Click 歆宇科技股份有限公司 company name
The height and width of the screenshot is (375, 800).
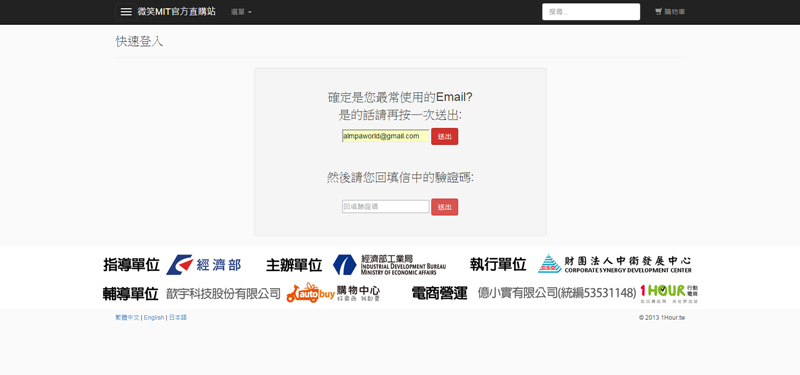coord(223,293)
